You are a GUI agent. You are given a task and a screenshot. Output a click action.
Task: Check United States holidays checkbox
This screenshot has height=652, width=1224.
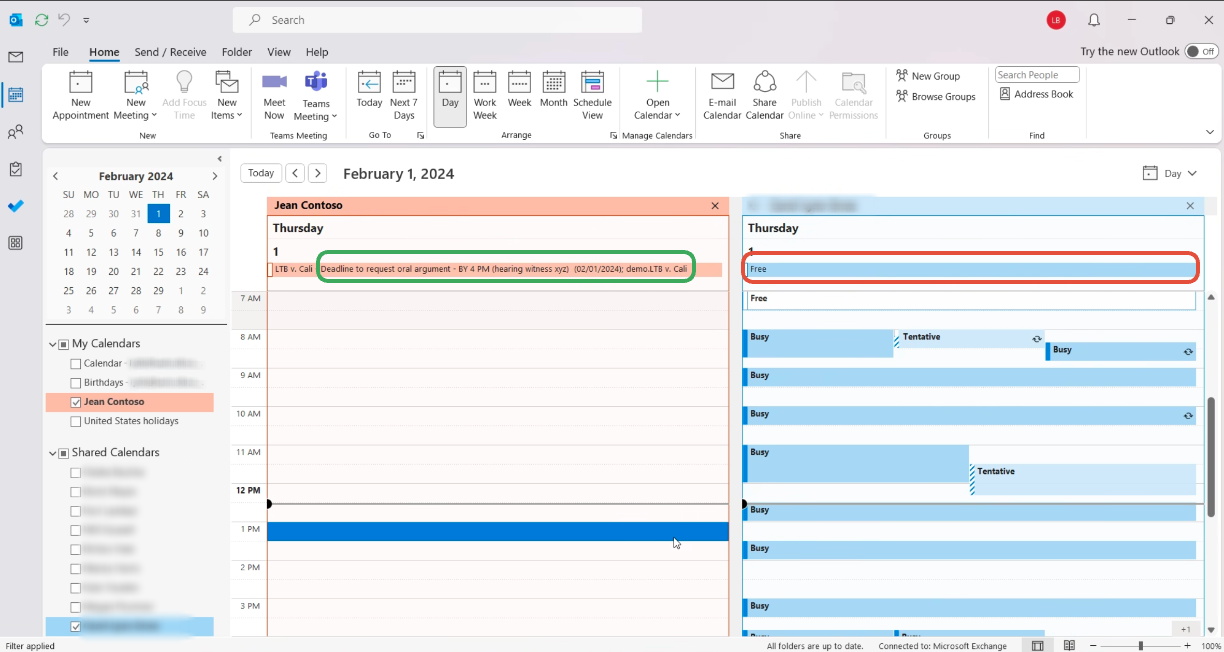coord(76,421)
